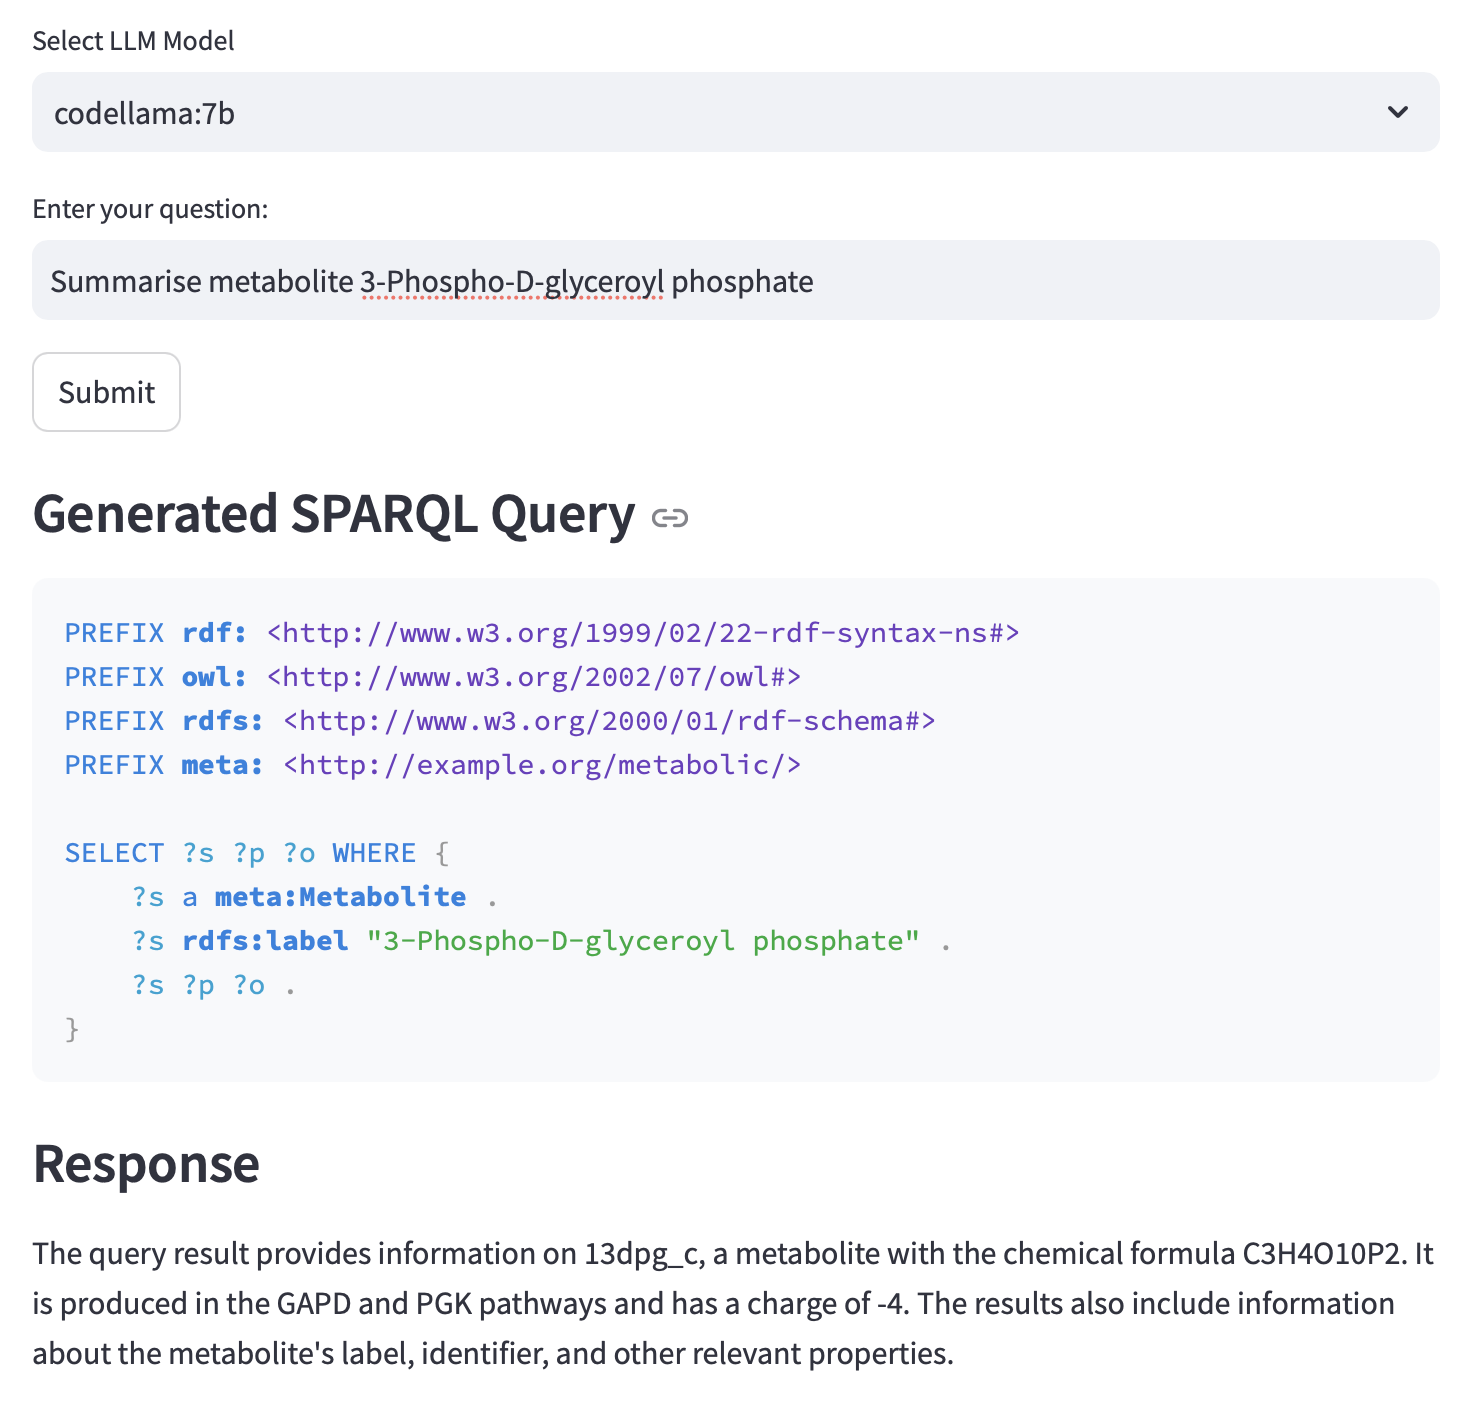Viewport: 1466px width, 1416px height.
Task: Click the owl prefix URL in the query
Action: coord(534,677)
